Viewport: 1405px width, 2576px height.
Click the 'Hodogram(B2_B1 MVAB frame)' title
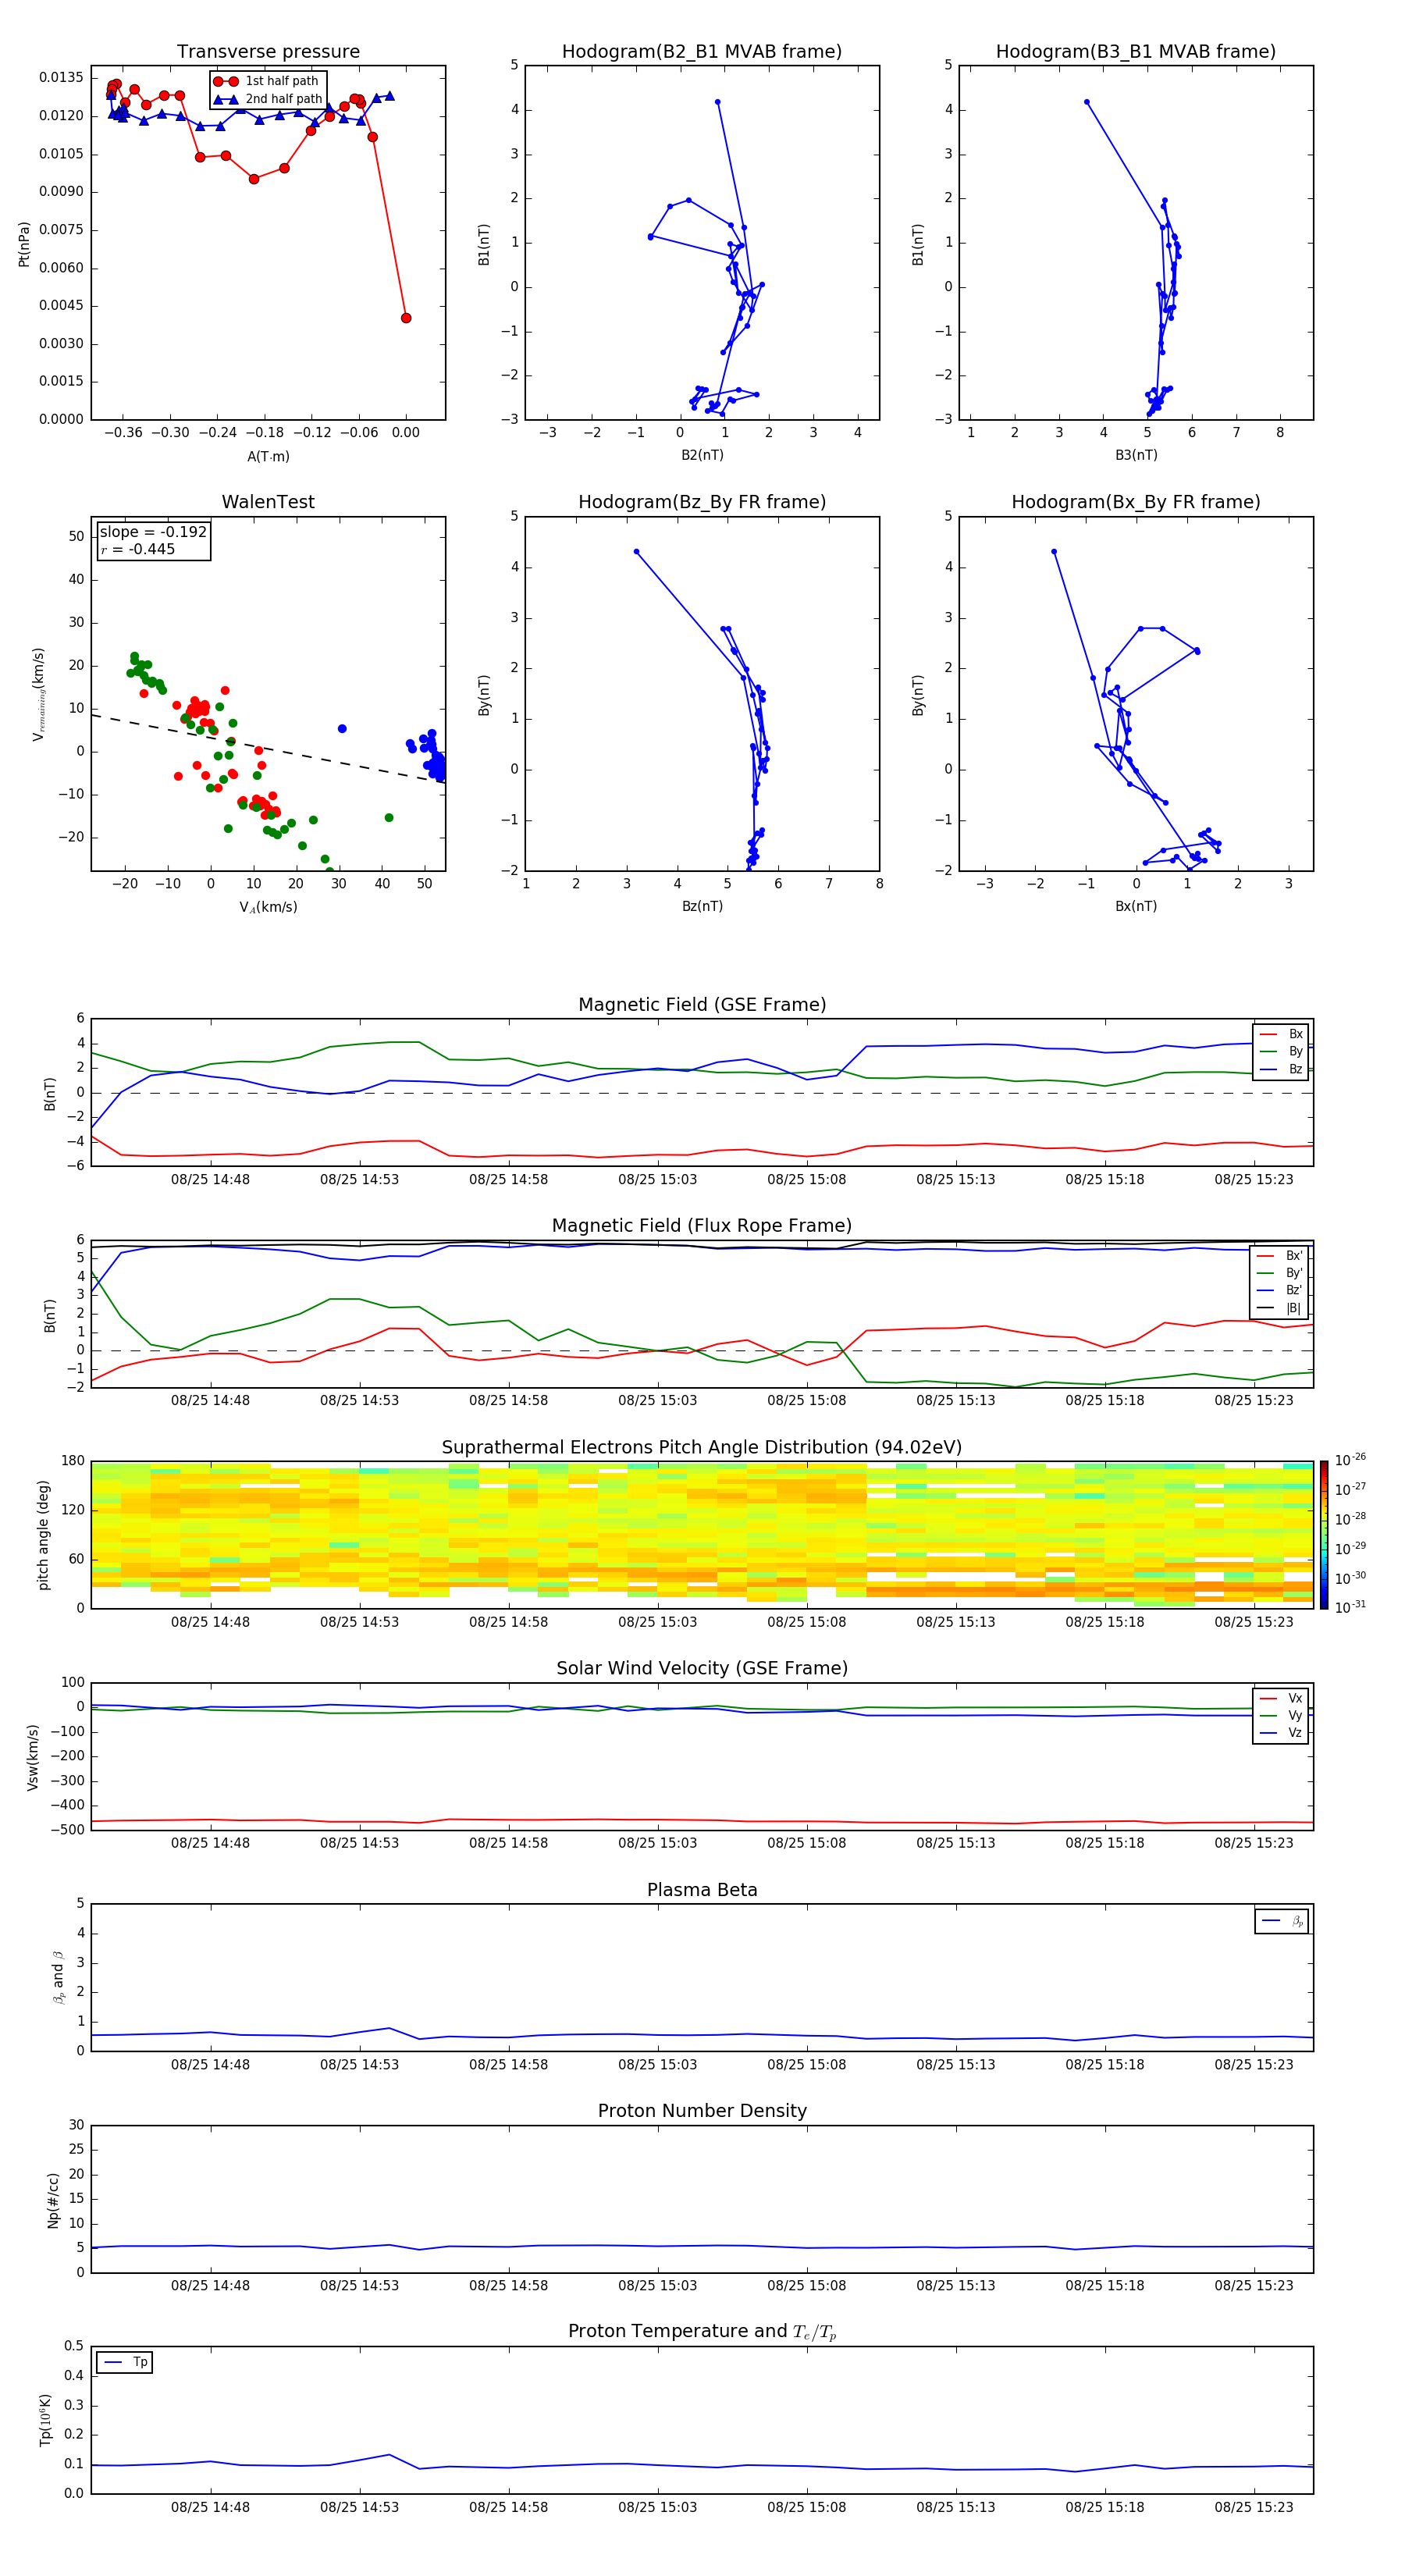tap(702, 51)
